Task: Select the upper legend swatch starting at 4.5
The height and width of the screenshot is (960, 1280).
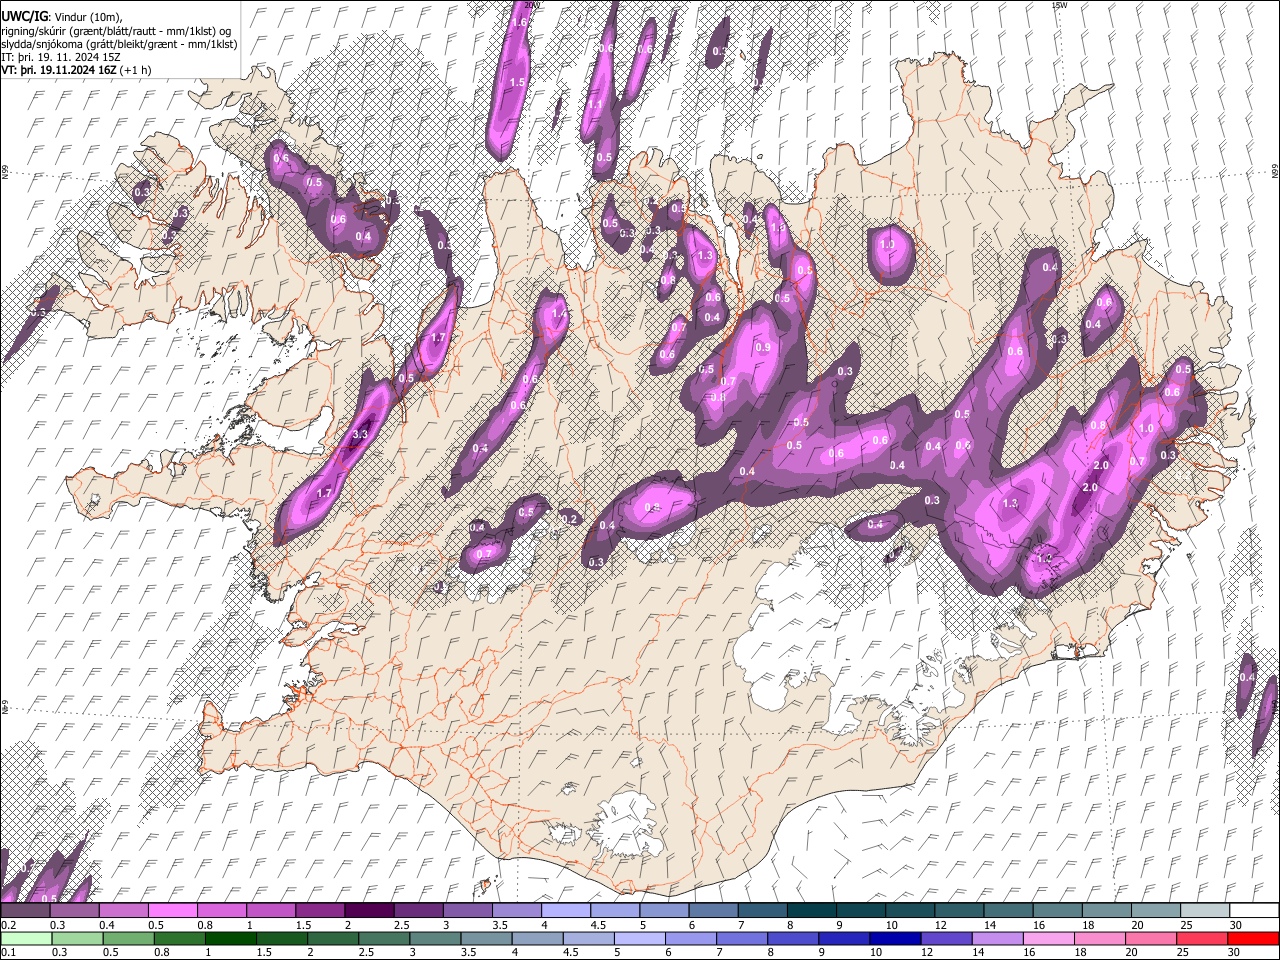Action: click(x=614, y=911)
